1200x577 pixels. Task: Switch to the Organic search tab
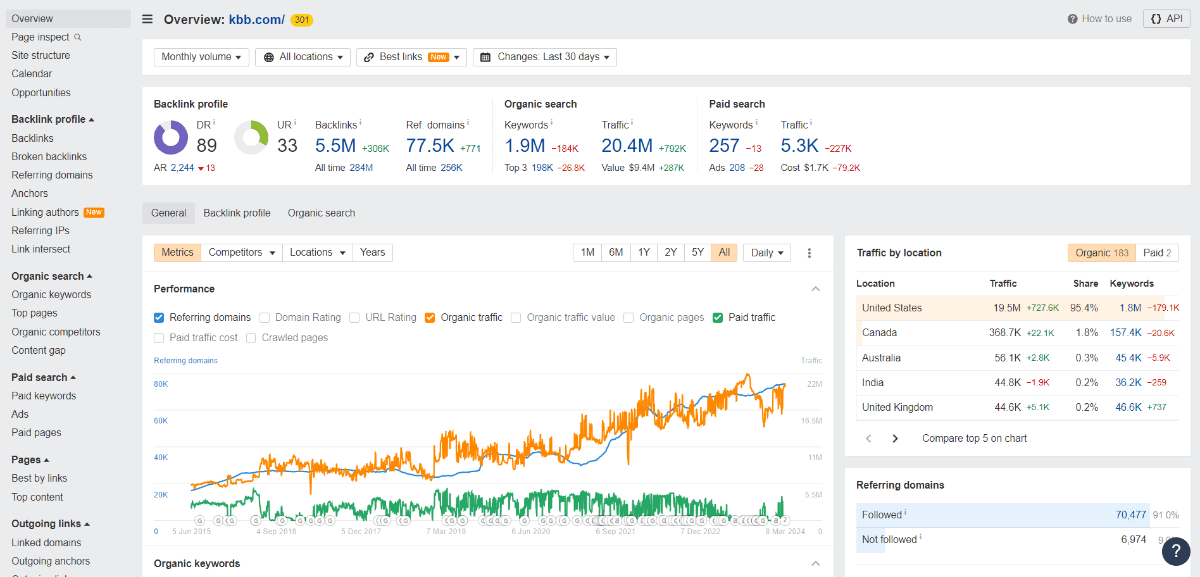pyautogui.click(x=322, y=213)
